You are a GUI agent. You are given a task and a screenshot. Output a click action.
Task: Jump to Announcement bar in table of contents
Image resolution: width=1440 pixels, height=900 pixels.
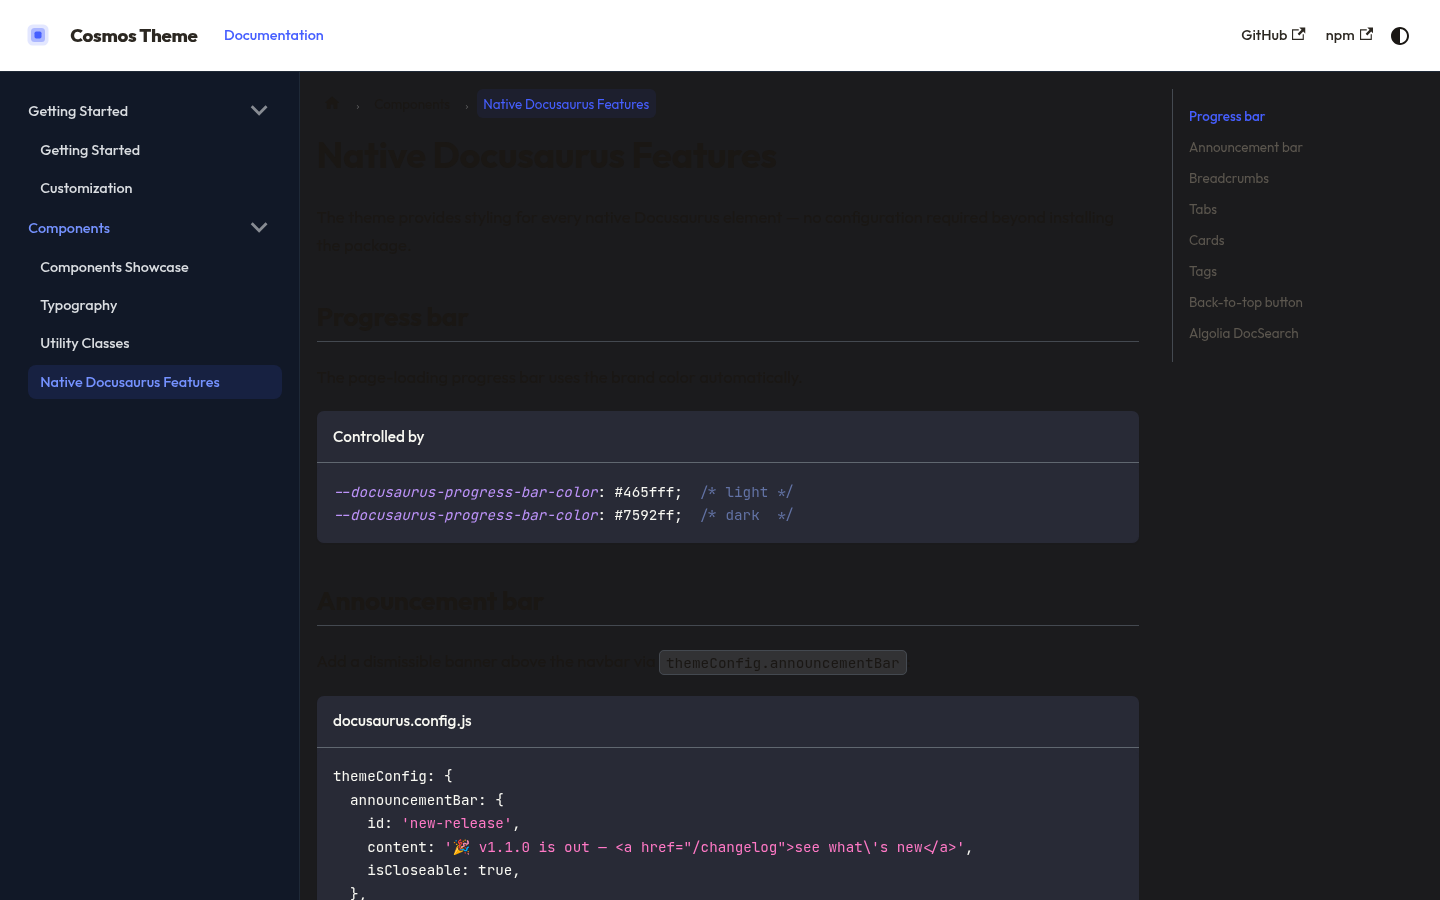(x=1245, y=147)
